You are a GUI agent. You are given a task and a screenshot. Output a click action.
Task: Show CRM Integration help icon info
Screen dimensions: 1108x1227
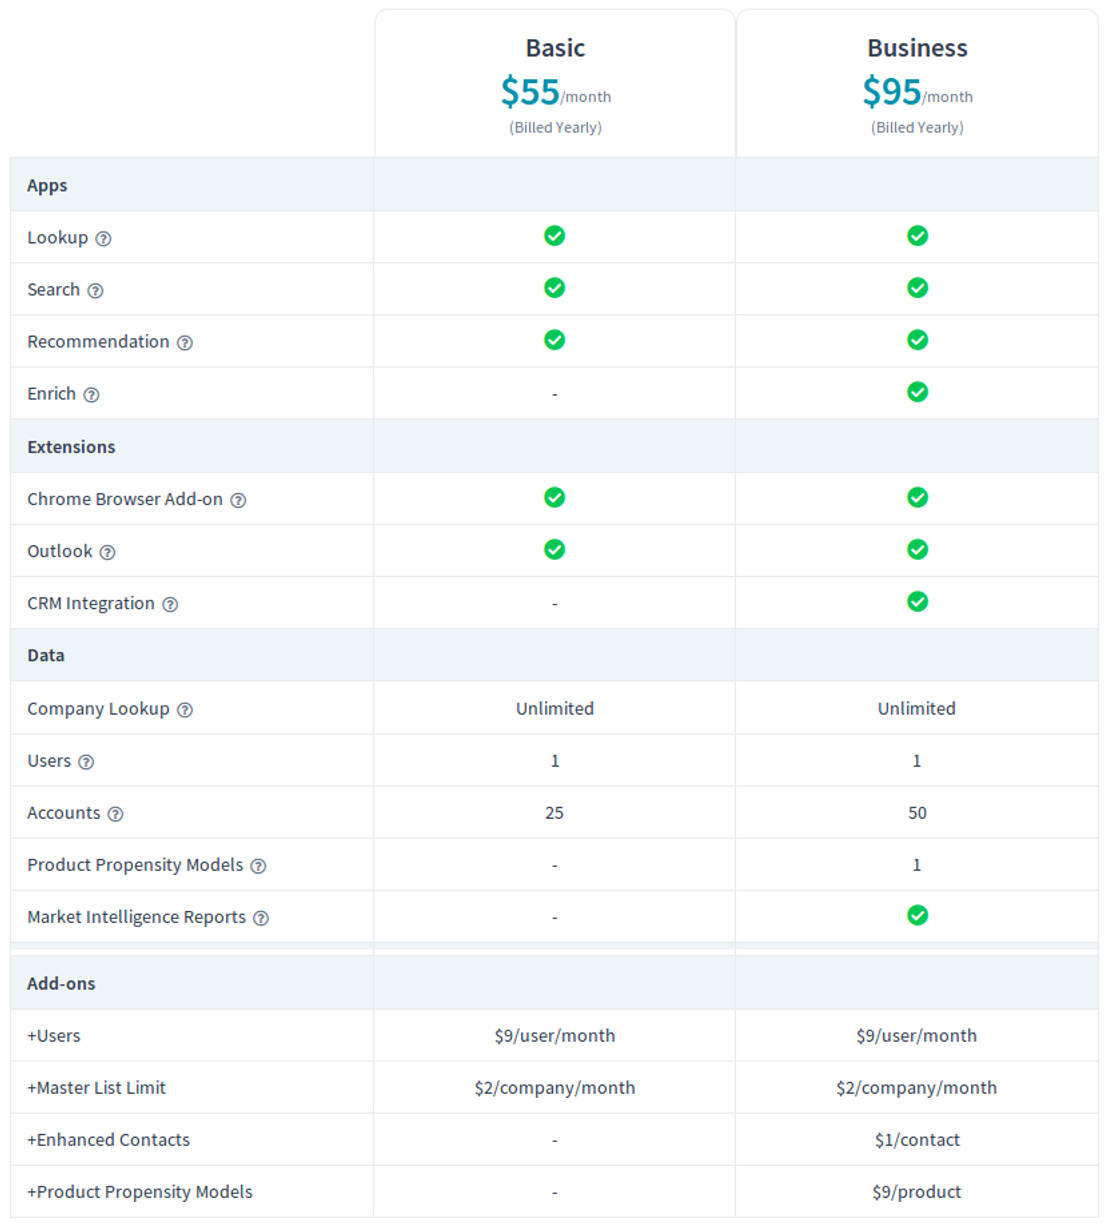[x=170, y=604]
